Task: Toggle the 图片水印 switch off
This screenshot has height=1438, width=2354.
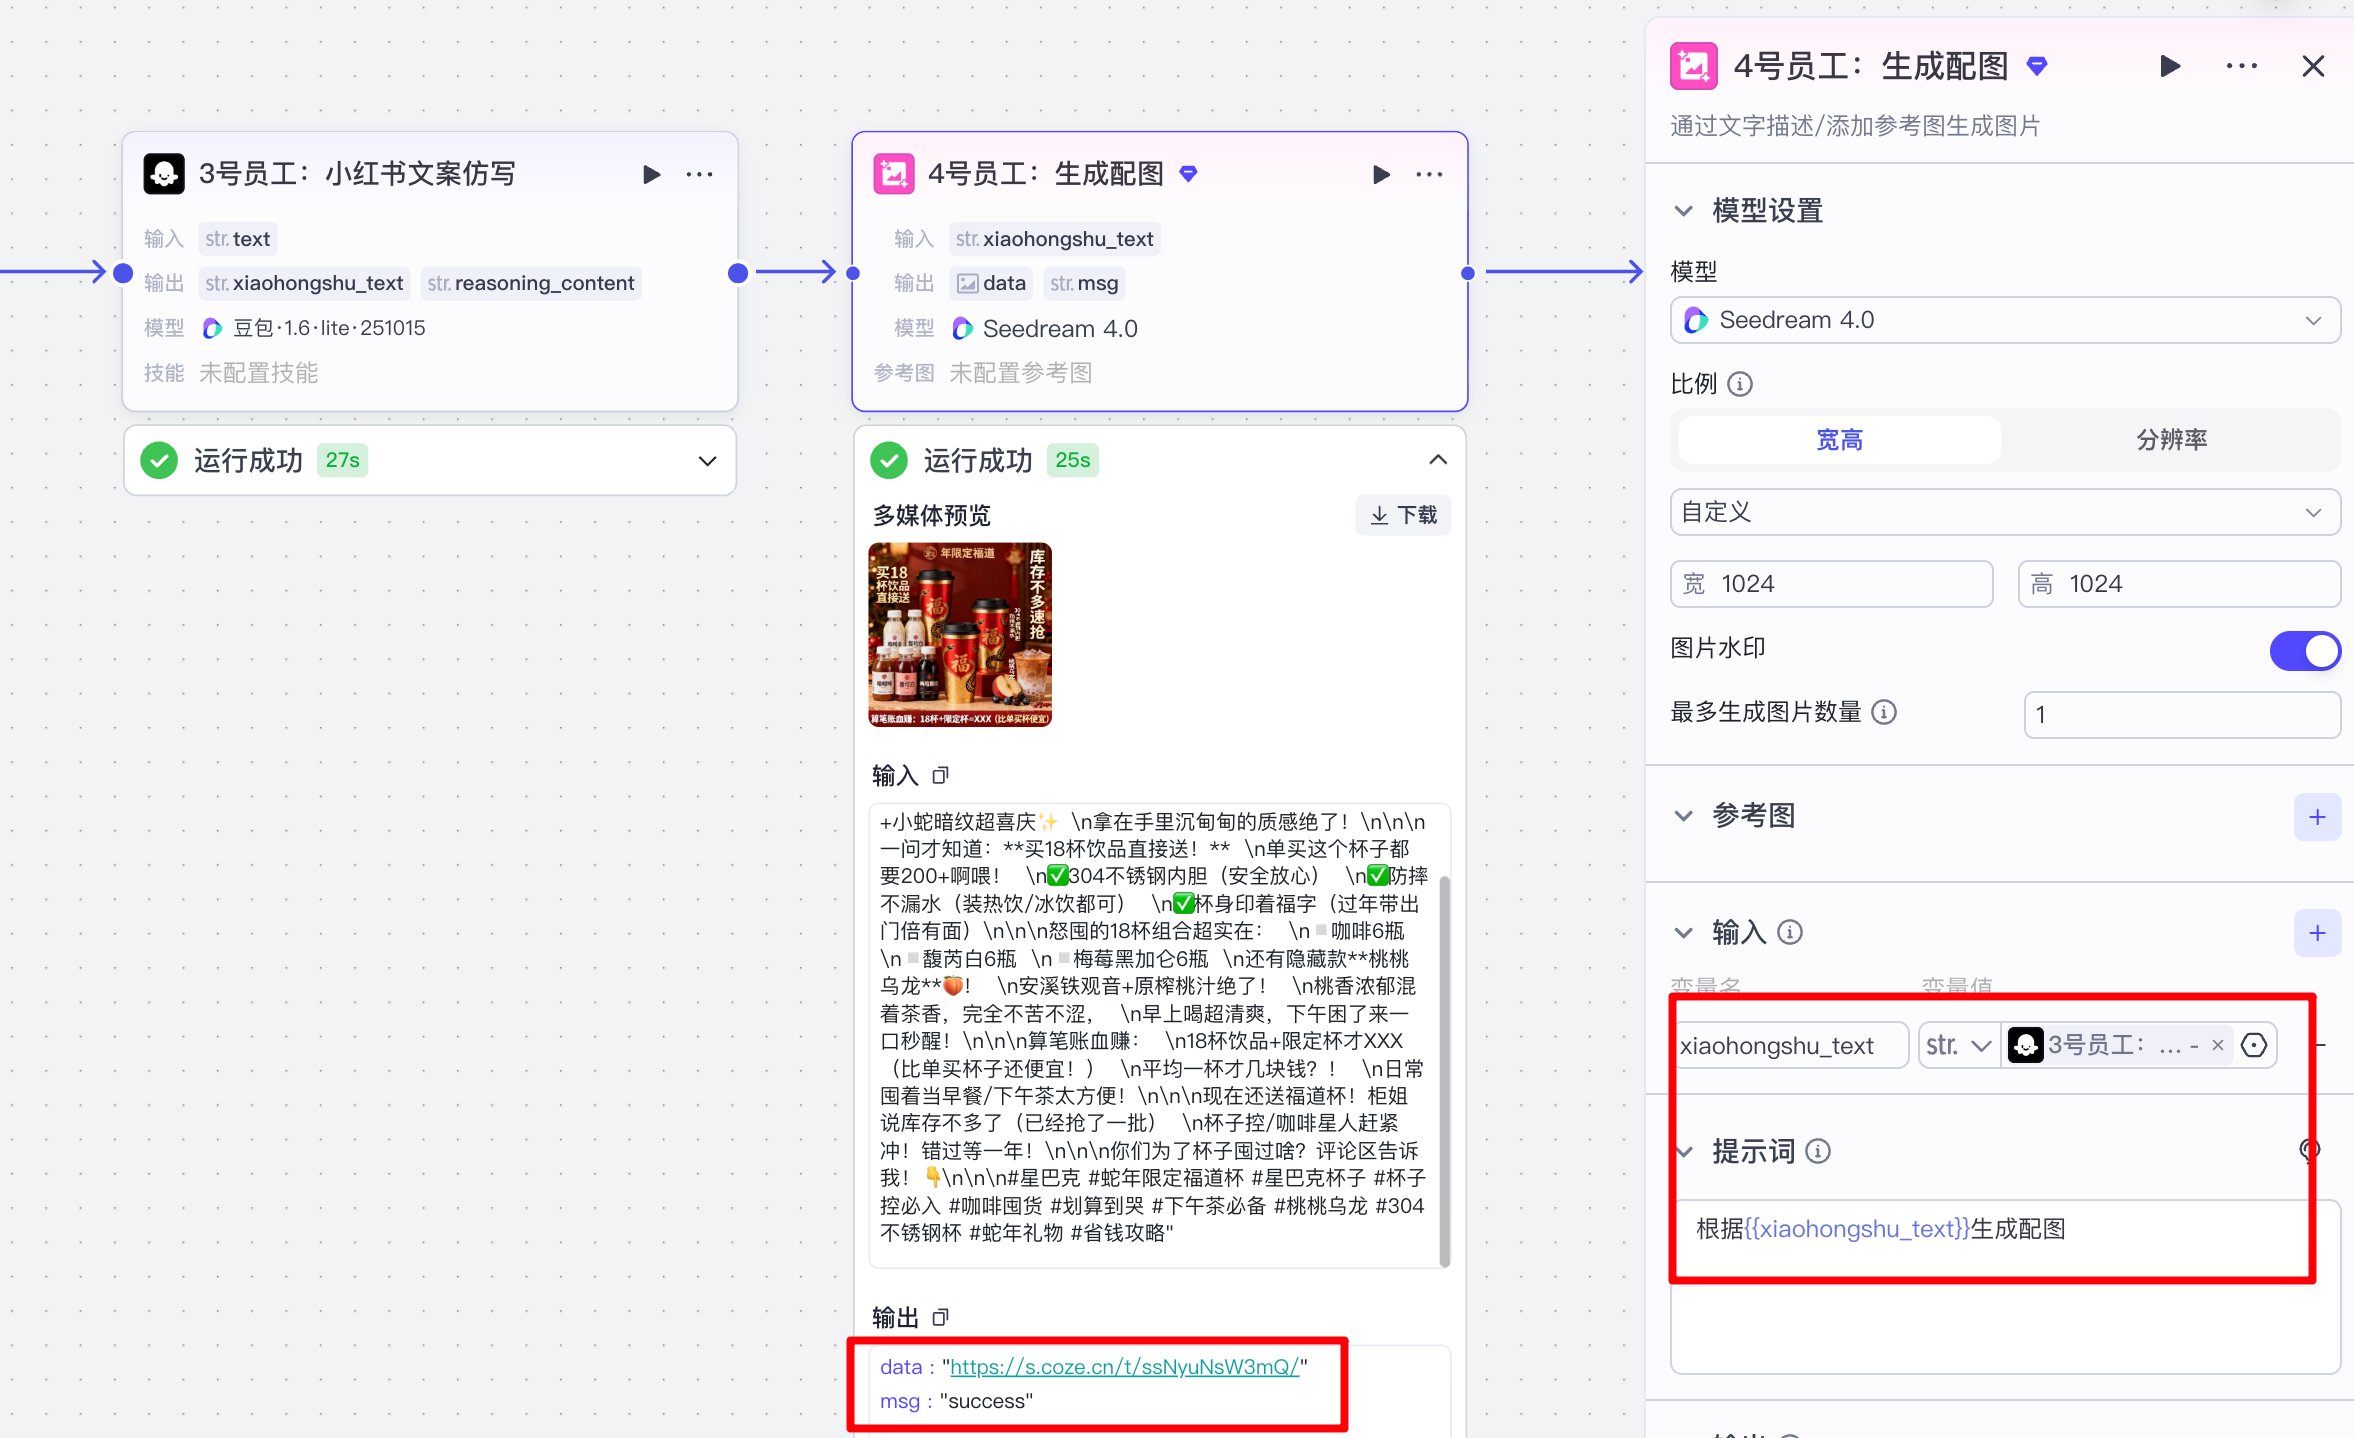Action: pos(2304,650)
